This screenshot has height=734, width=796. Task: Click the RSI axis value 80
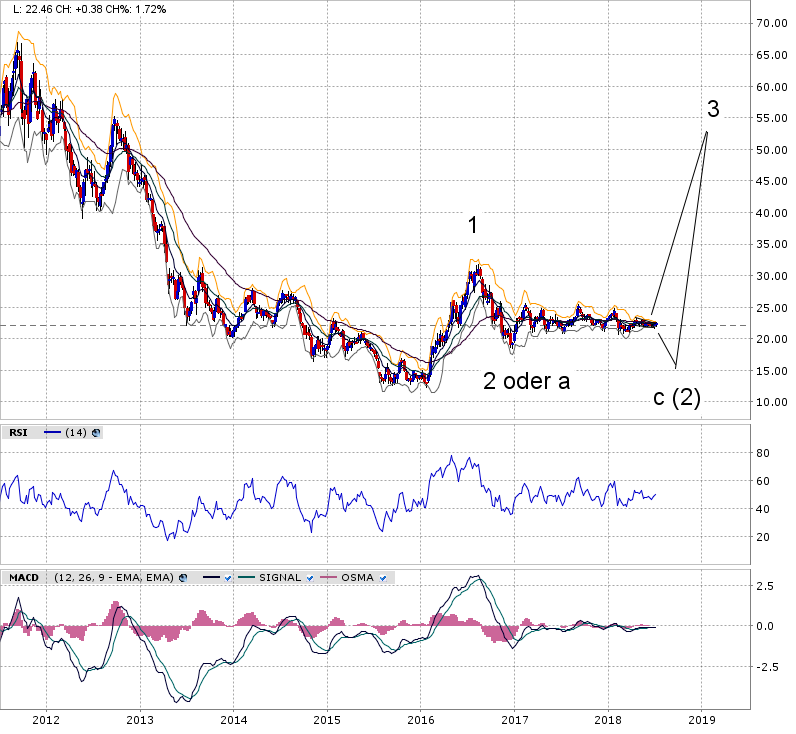[x=763, y=453]
